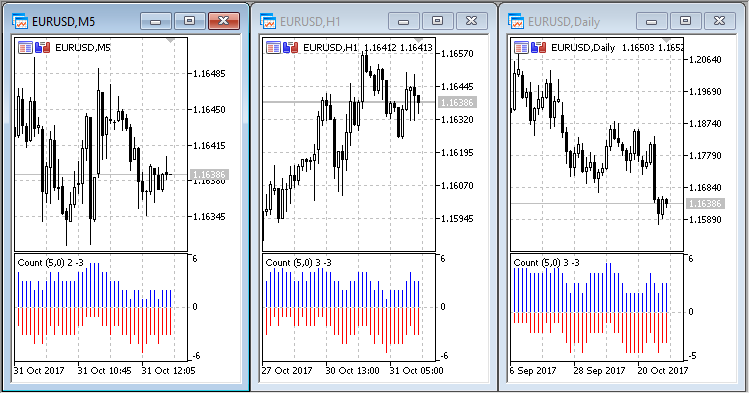This screenshot has width=750, height=394.
Task: Click the H1 bid price 1.16412 in header
Action: pyautogui.click(x=380, y=47)
